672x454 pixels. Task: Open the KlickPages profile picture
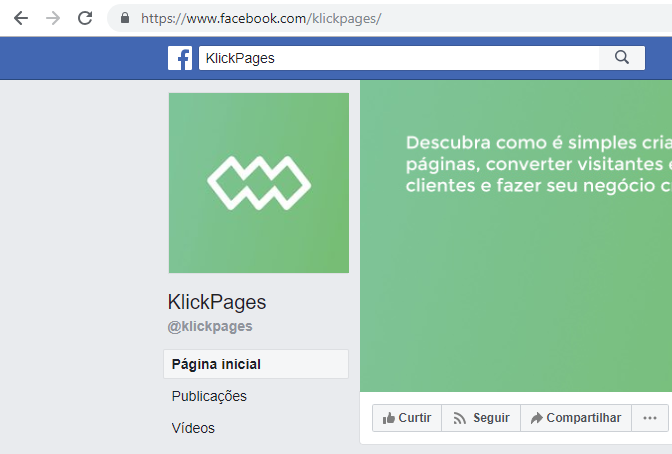tap(259, 183)
